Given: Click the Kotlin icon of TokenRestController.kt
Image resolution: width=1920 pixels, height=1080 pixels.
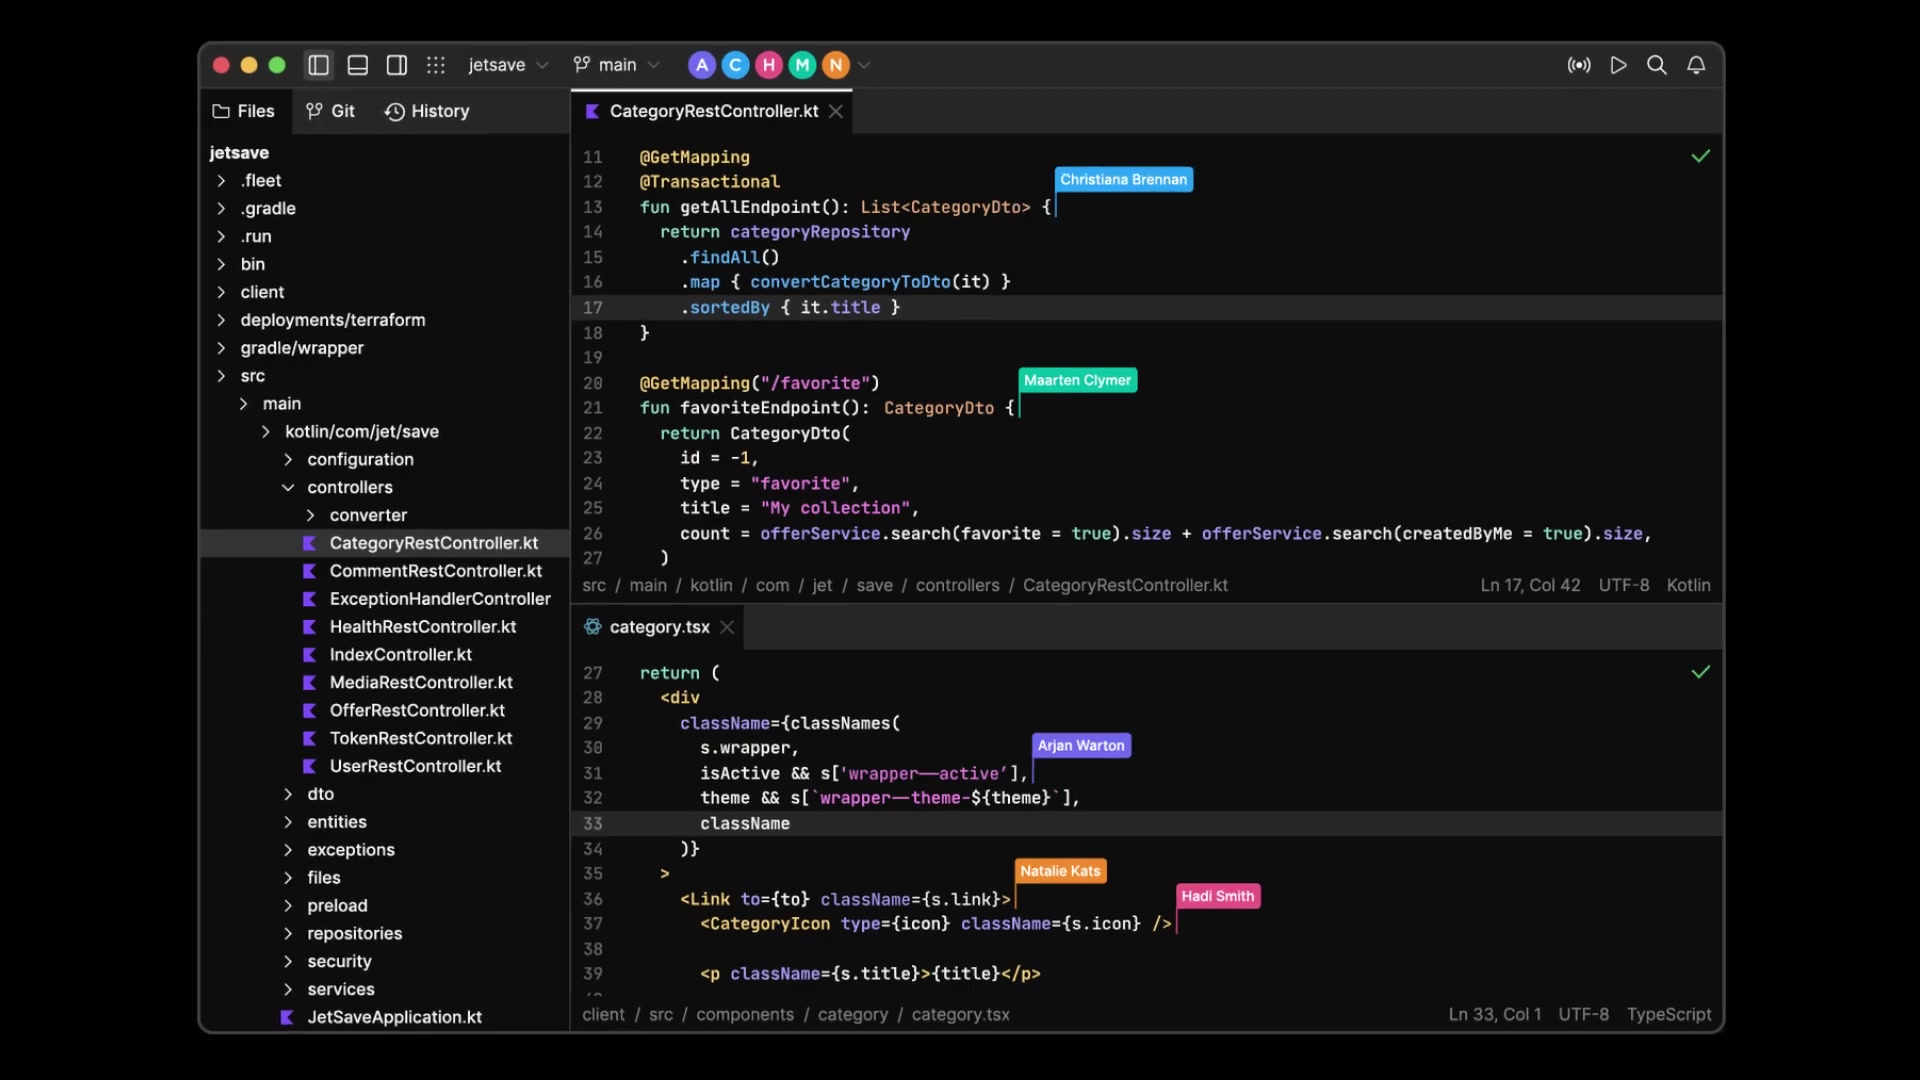Looking at the screenshot, I should (310, 739).
